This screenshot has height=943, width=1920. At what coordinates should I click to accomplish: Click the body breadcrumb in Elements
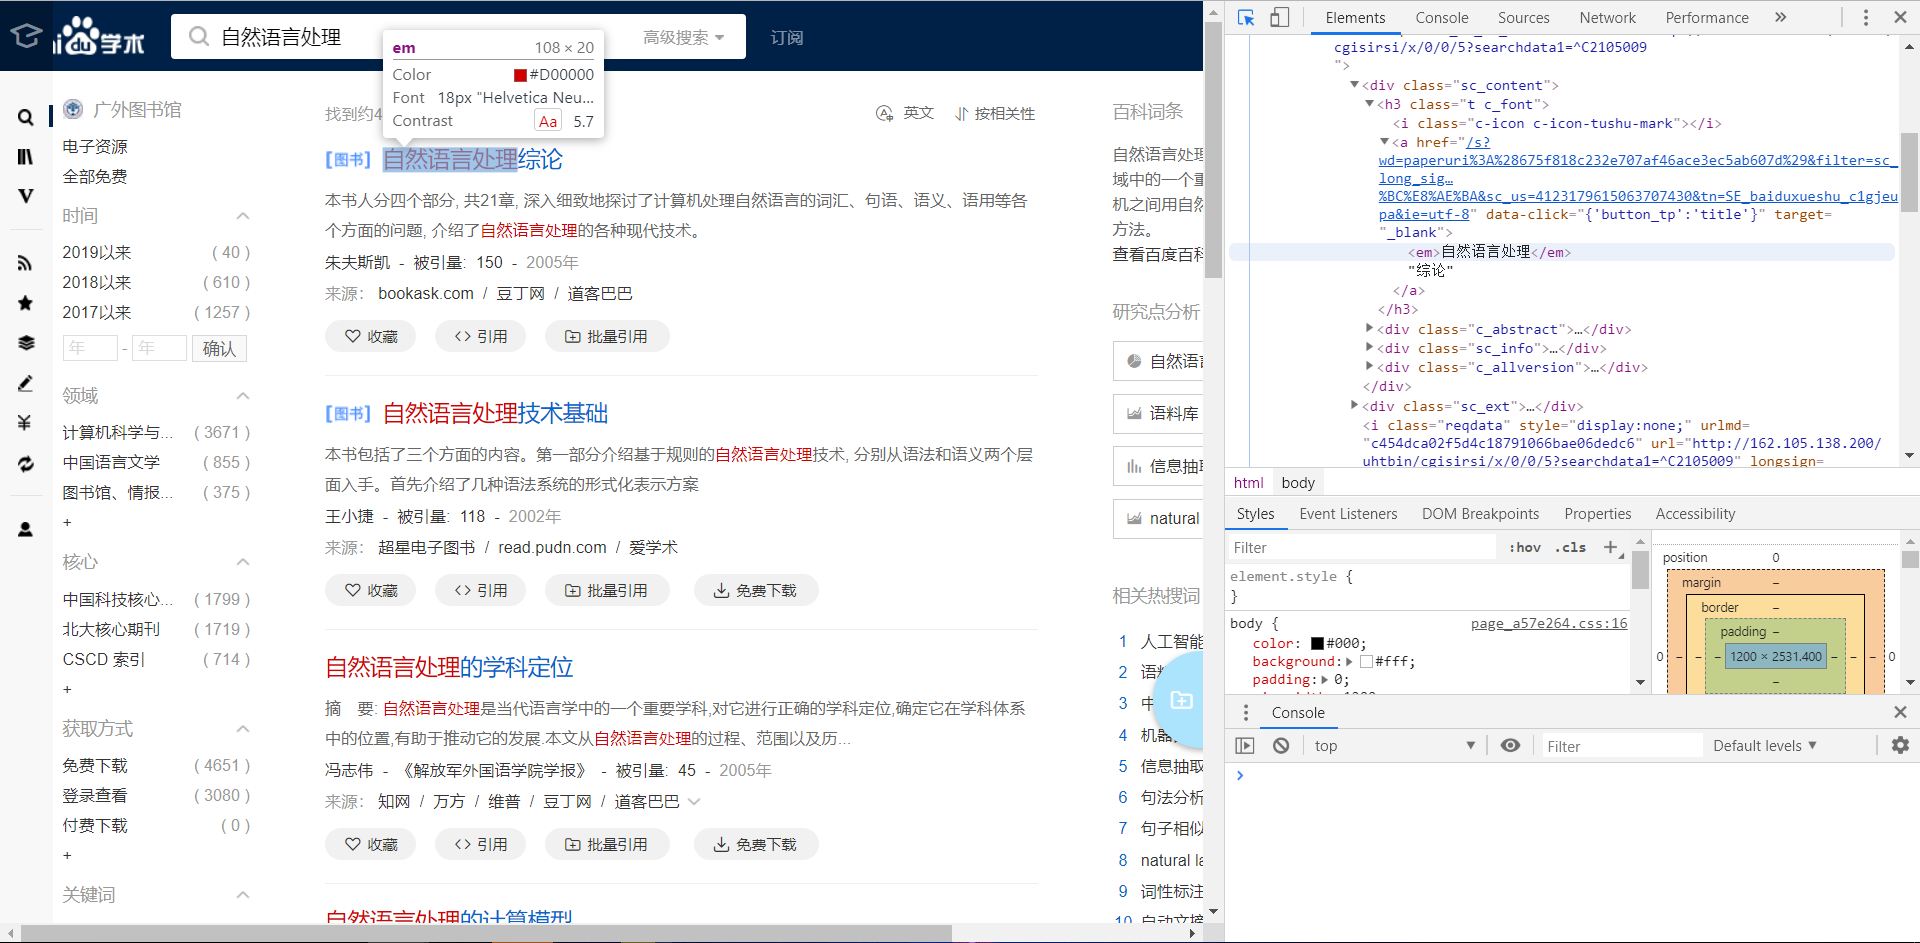point(1298,482)
